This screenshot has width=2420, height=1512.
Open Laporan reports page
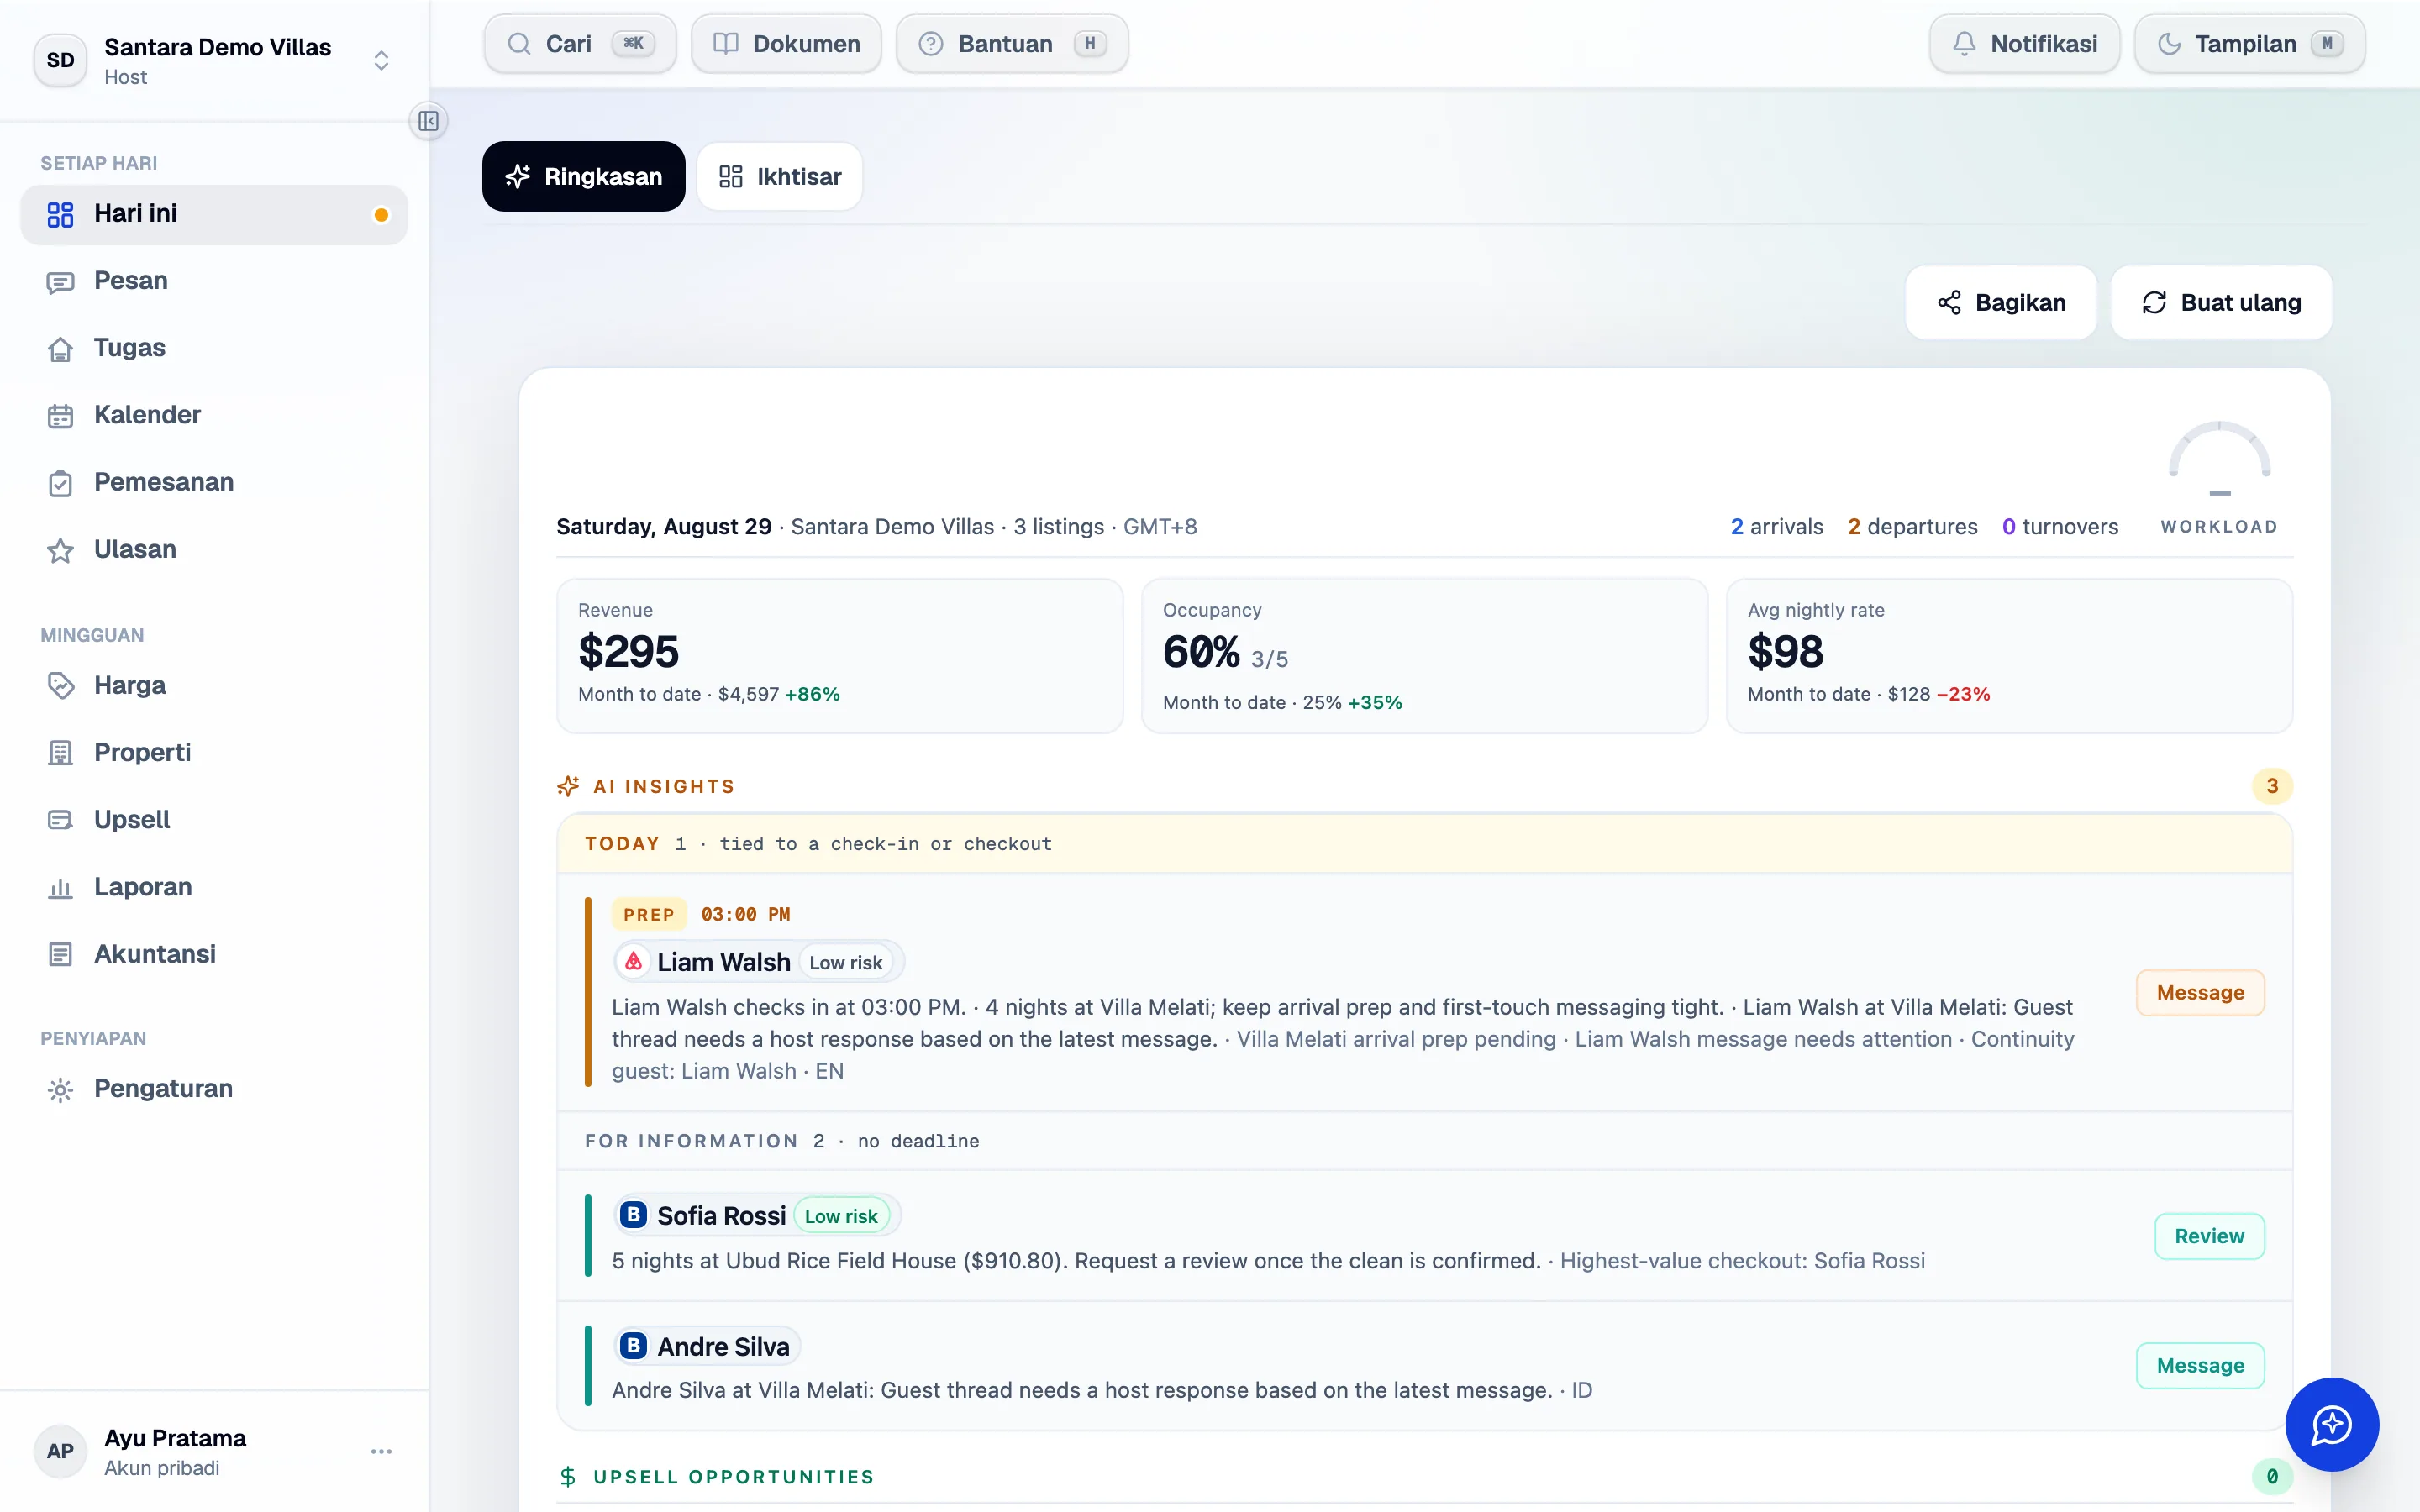click(214, 887)
